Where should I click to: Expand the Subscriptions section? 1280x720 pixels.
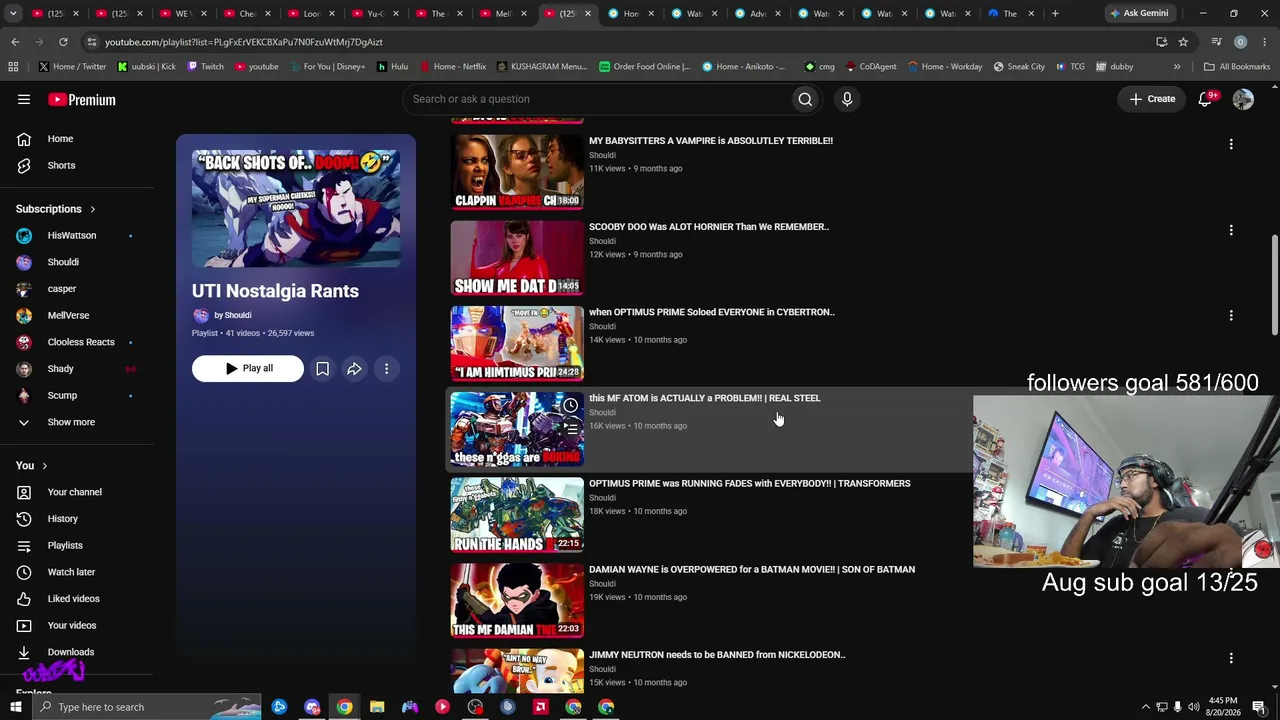pyautogui.click(x=56, y=209)
